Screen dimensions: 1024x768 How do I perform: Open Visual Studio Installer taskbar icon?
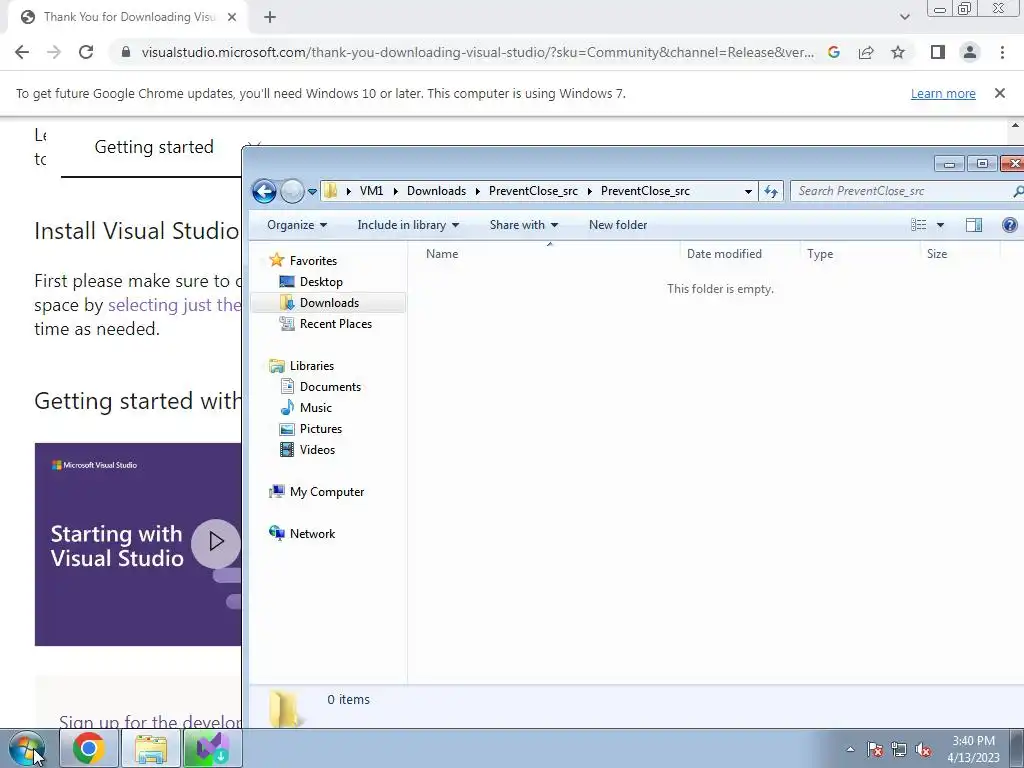213,748
